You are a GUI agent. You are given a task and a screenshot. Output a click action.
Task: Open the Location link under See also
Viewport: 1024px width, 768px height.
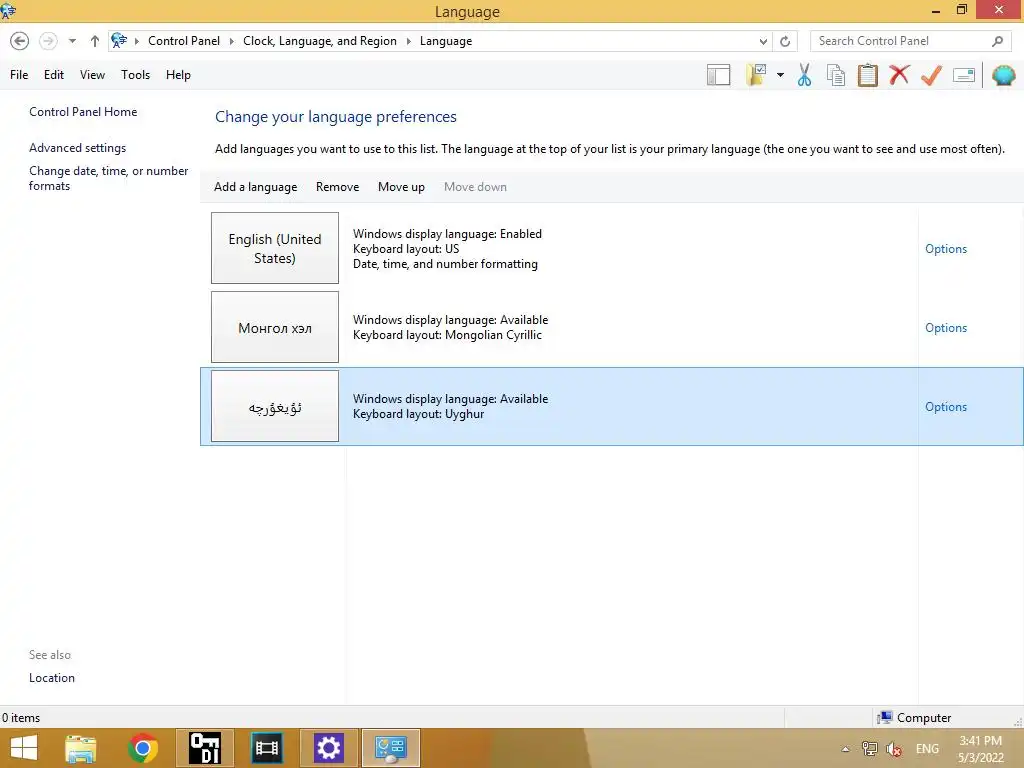(x=52, y=678)
